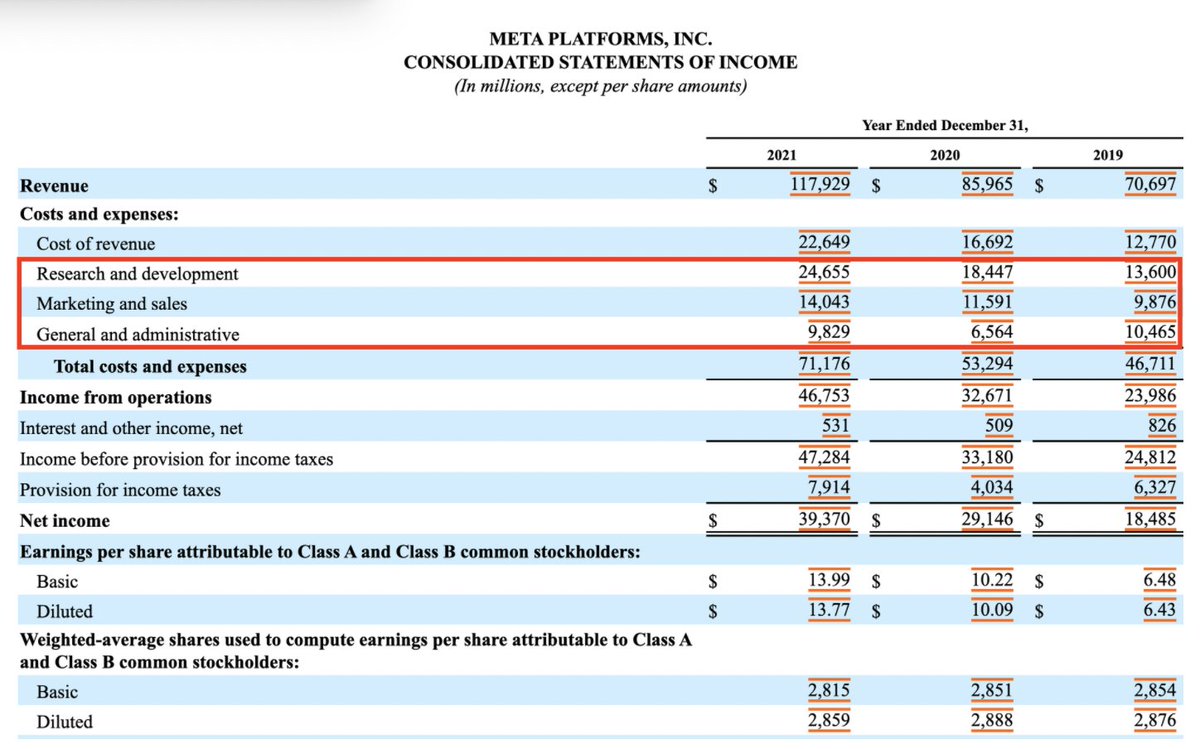Select 2021 basic shares 2,815
Image resolution: width=1200 pixels, height=749 pixels.
(x=828, y=691)
